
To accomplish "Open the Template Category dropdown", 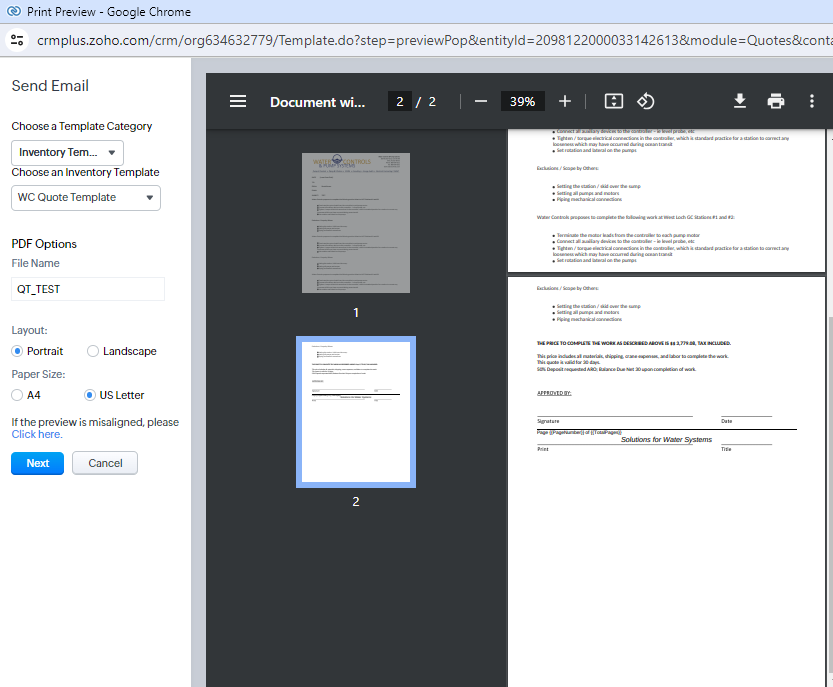I will pyautogui.click(x=67, y=152).
